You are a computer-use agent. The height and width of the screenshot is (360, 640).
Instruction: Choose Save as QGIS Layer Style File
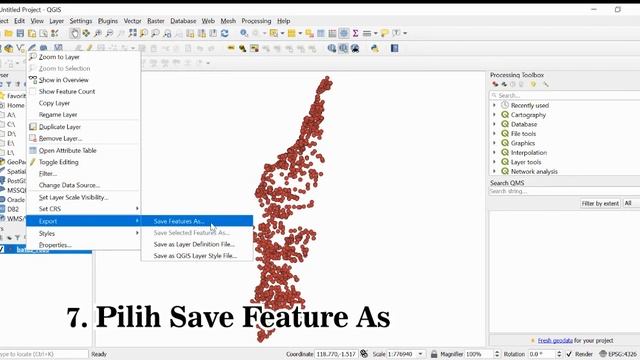pos(197,256)
